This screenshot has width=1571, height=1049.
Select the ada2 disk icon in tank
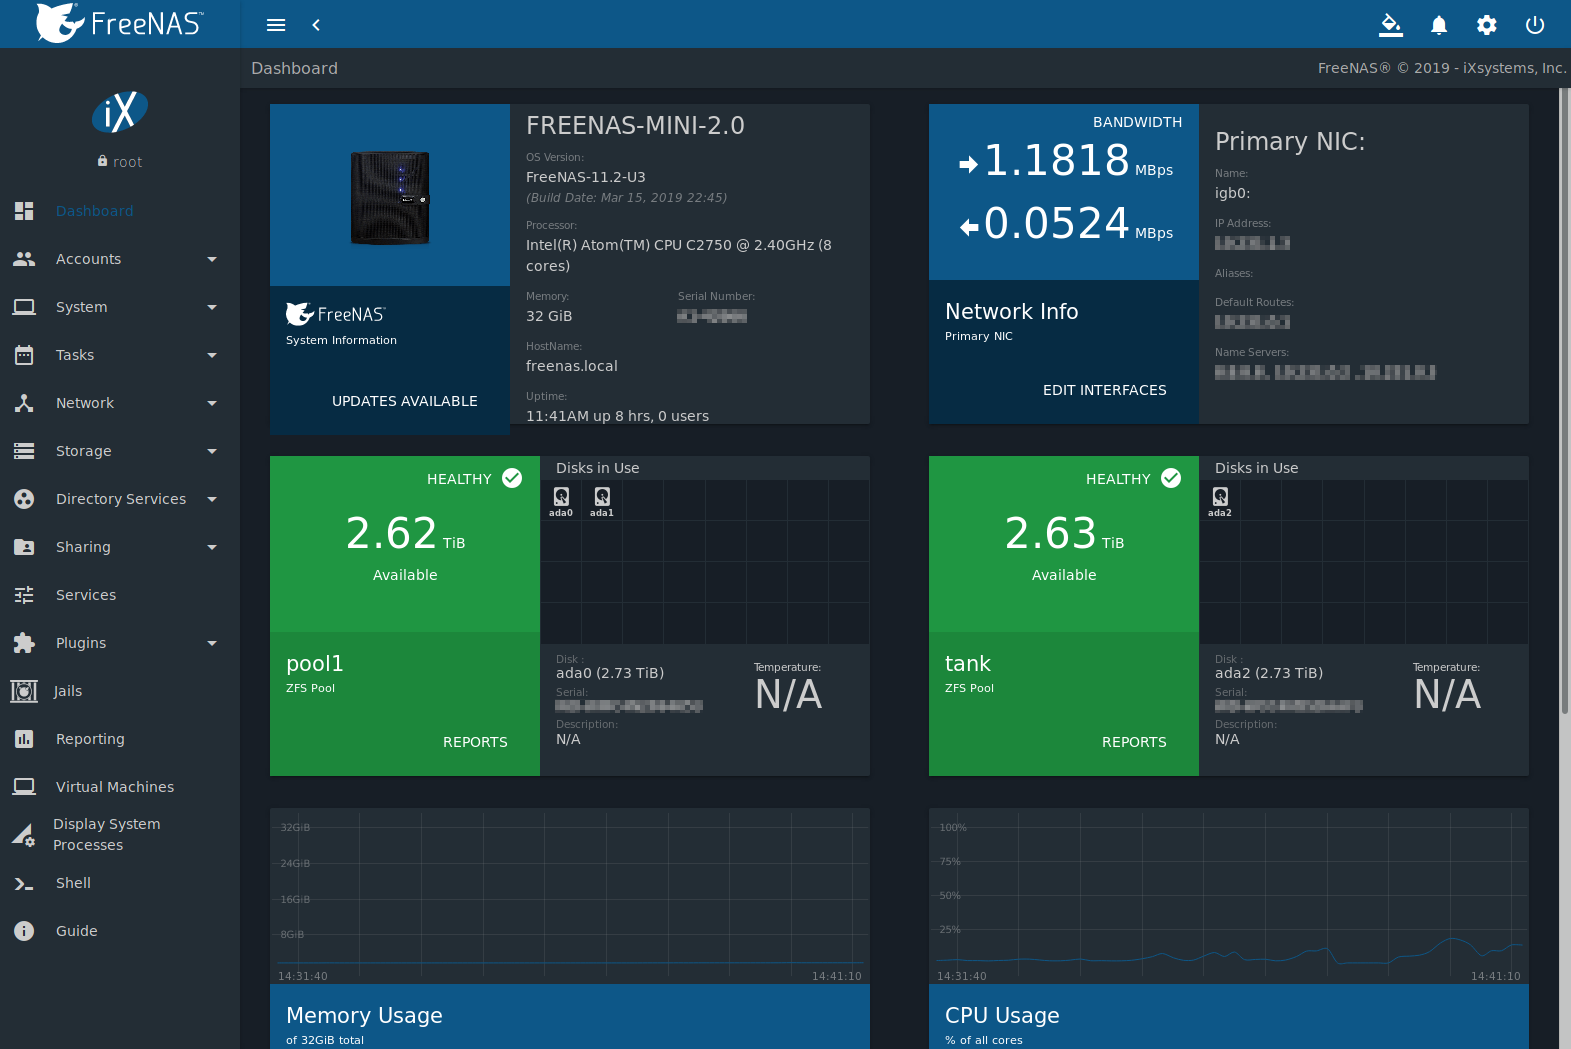[1220, 501]
